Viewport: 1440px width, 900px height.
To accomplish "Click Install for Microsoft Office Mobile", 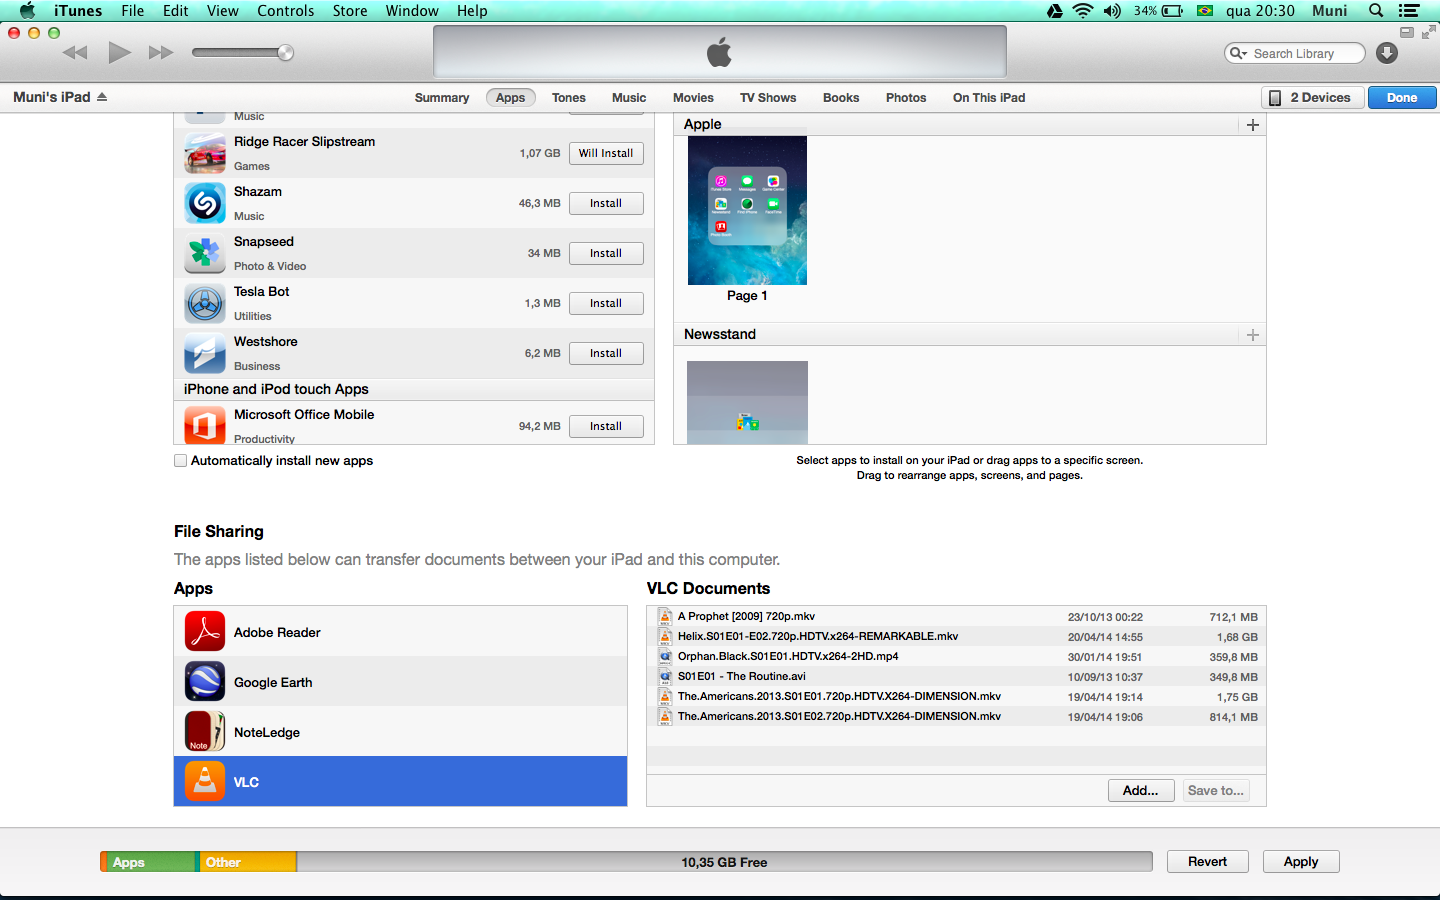I will pyautogui.click(x=606, y=426).
